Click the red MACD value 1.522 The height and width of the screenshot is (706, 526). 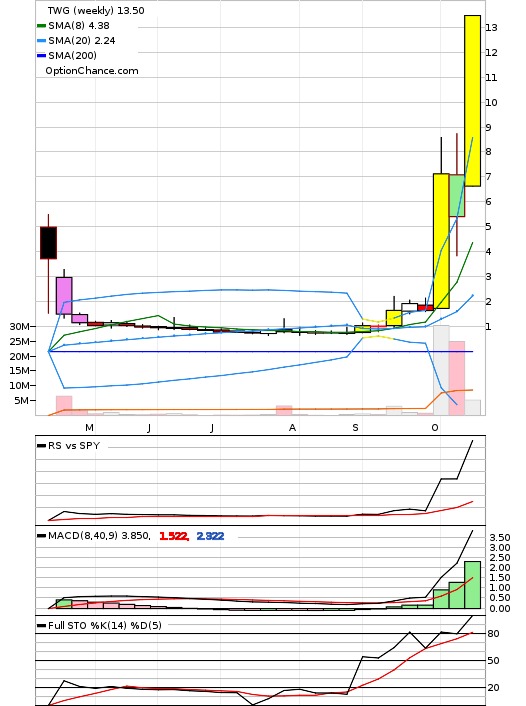pos(174,536)
